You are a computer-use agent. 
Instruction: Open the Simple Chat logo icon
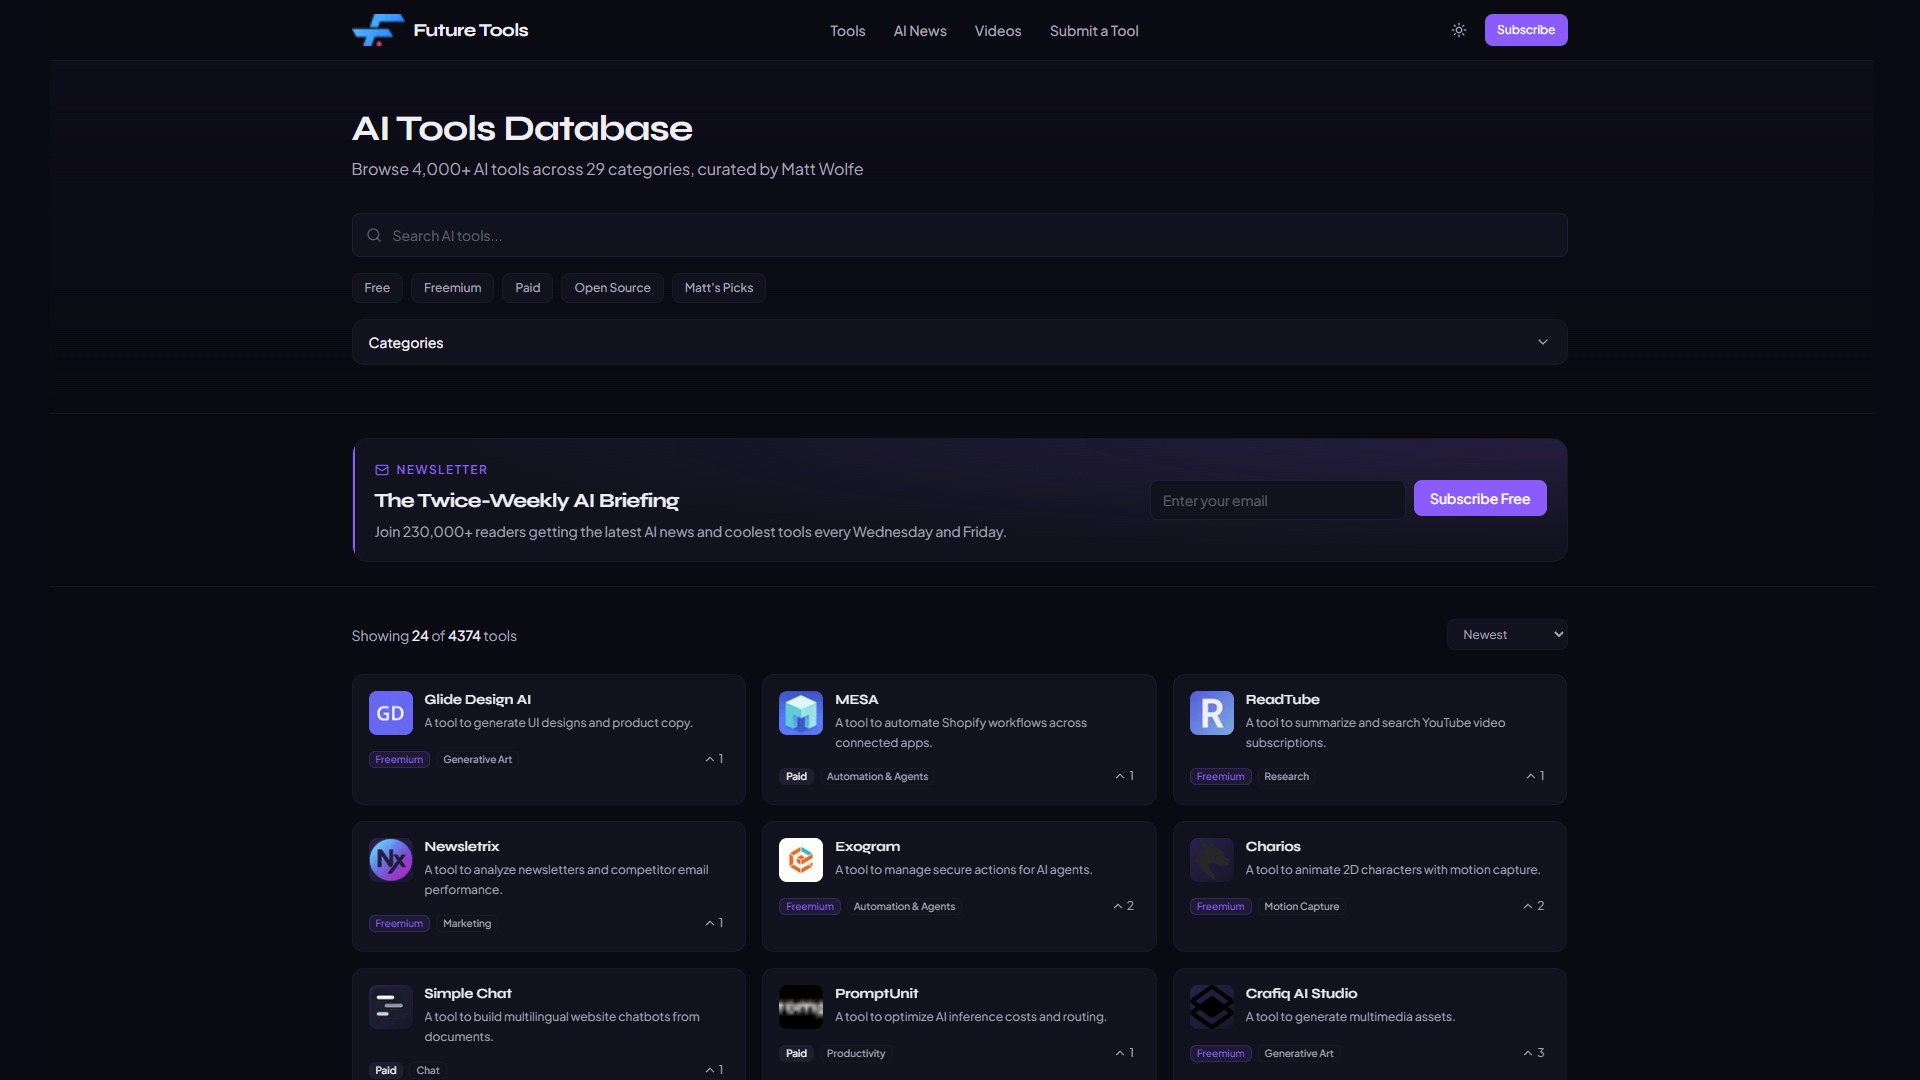click(x=391, y=1007)
